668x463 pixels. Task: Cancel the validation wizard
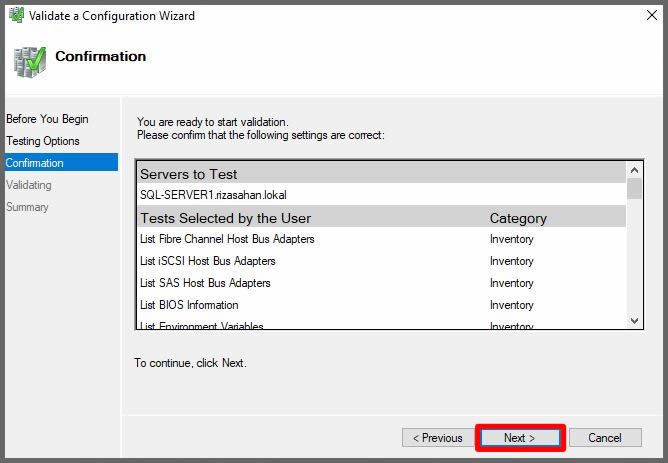pyautogui.click(x=604, y=438)
